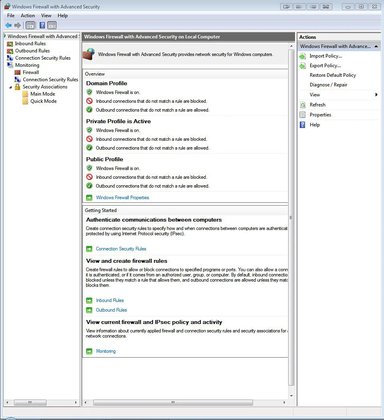Open the Main Mode folder

point(42,94)
